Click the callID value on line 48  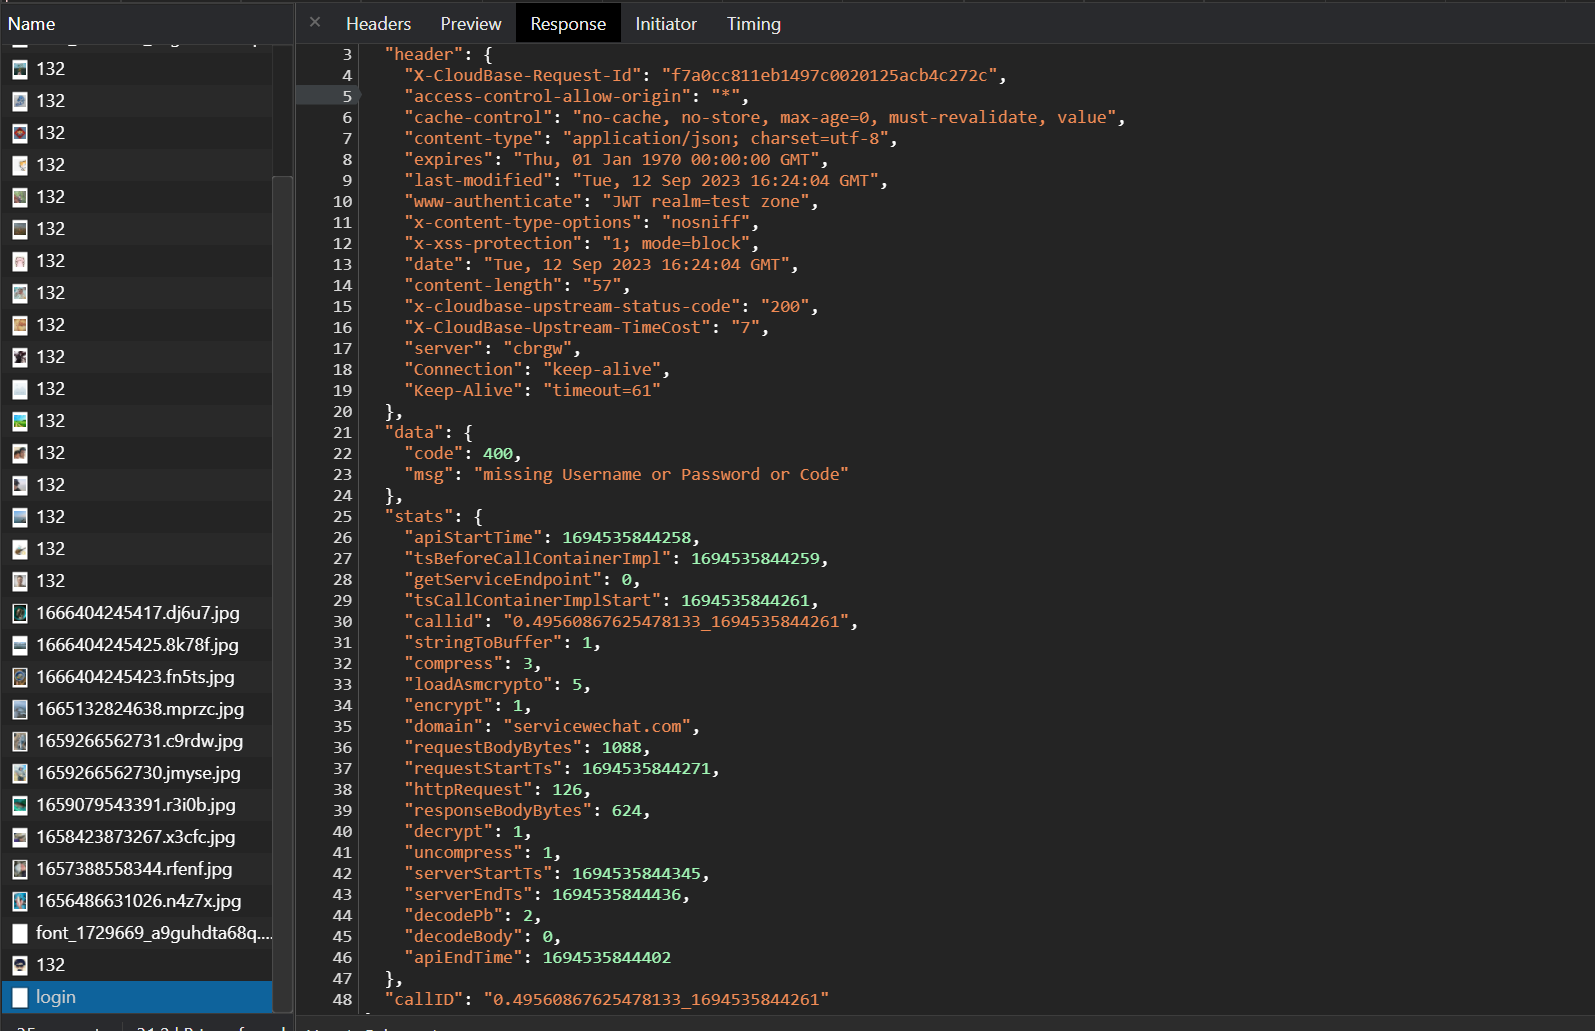656,999
